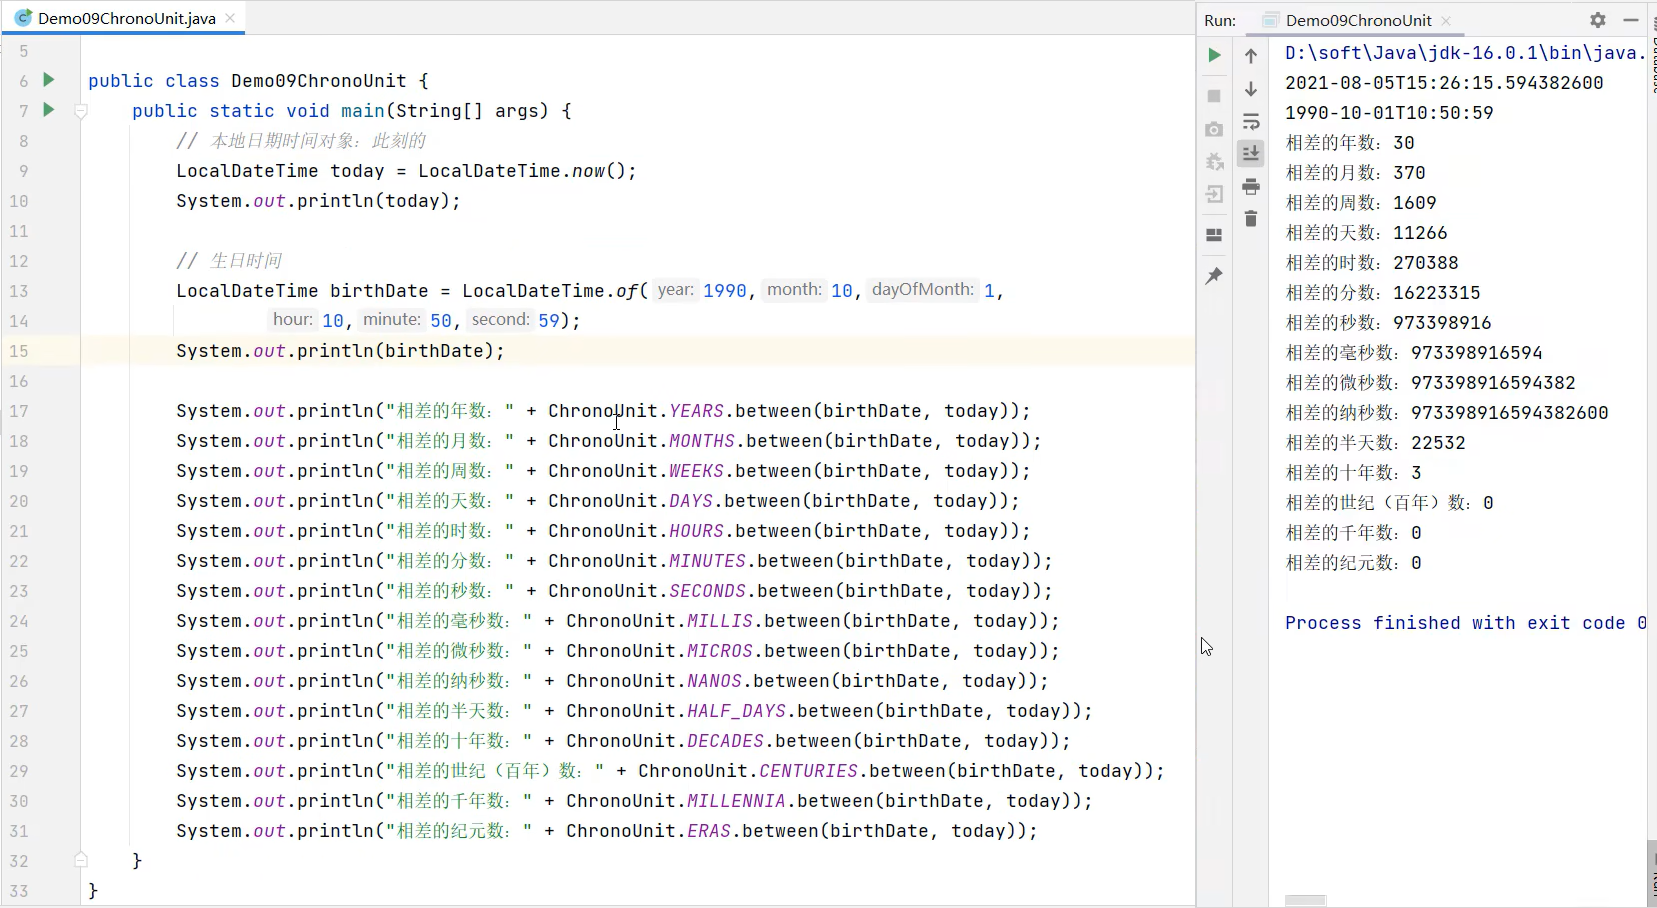Collapse main method using line 7 fold marker
Image resolution: width=1657 pixels, height=908 pixels.
(81, 111)
